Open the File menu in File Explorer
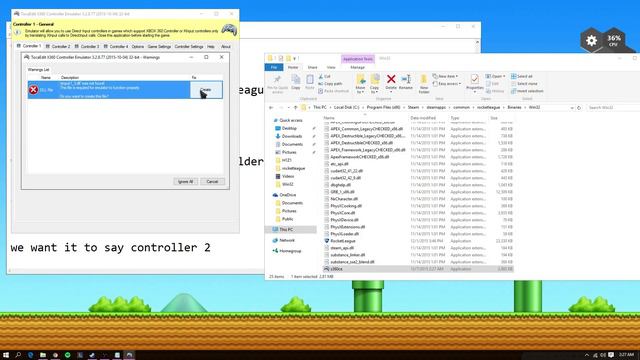 pos(274,67)
